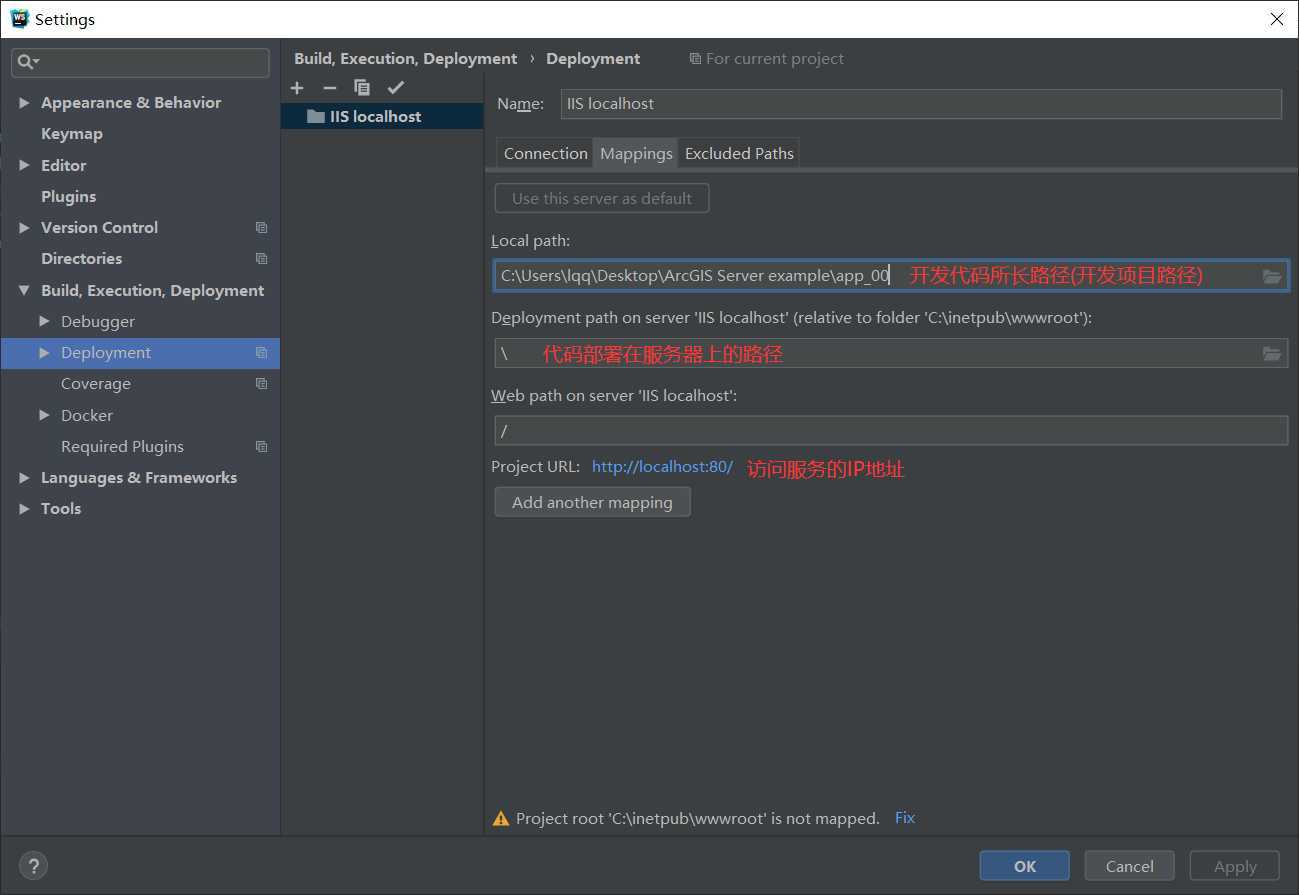Image resolution: width=1299 pixels, height=895 pixels.
Task: Click project-level icon beside Coverage
Action: [261, 384]
